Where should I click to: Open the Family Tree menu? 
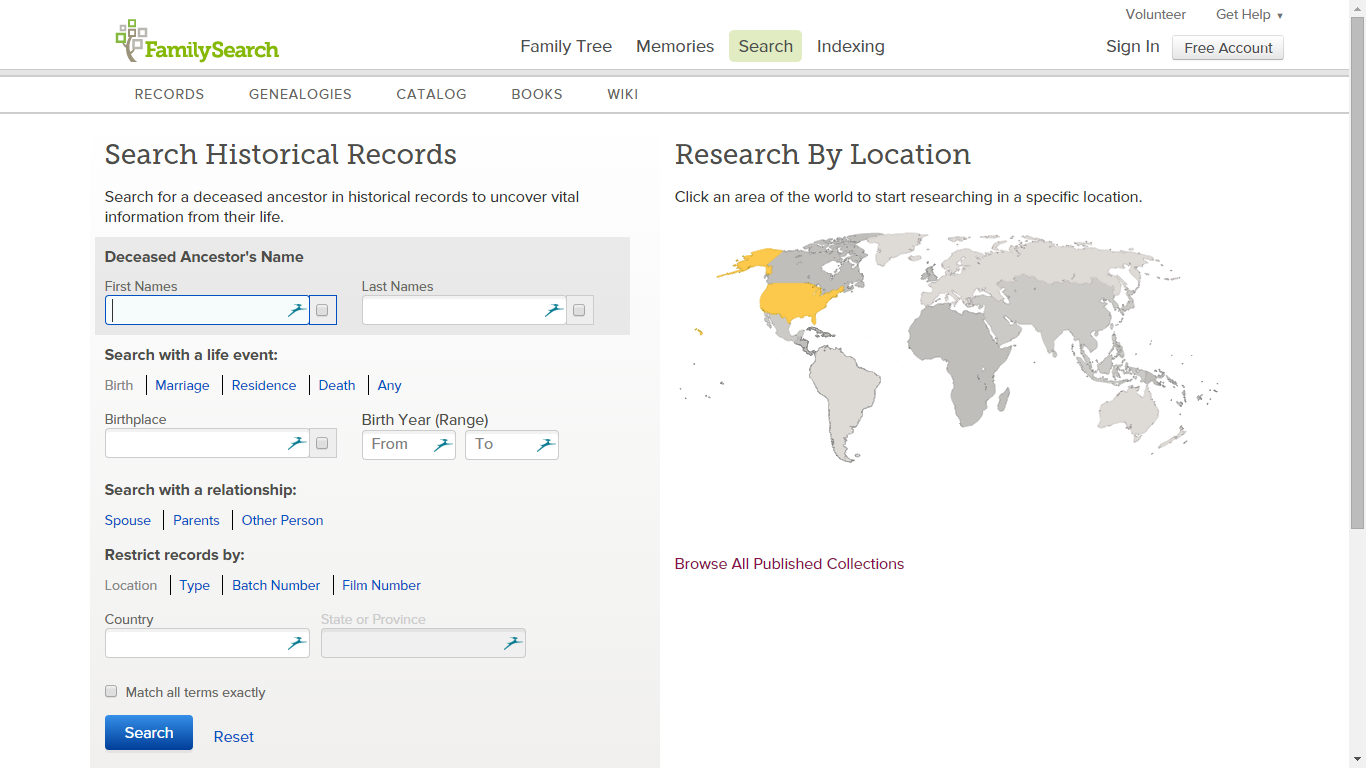566,46
